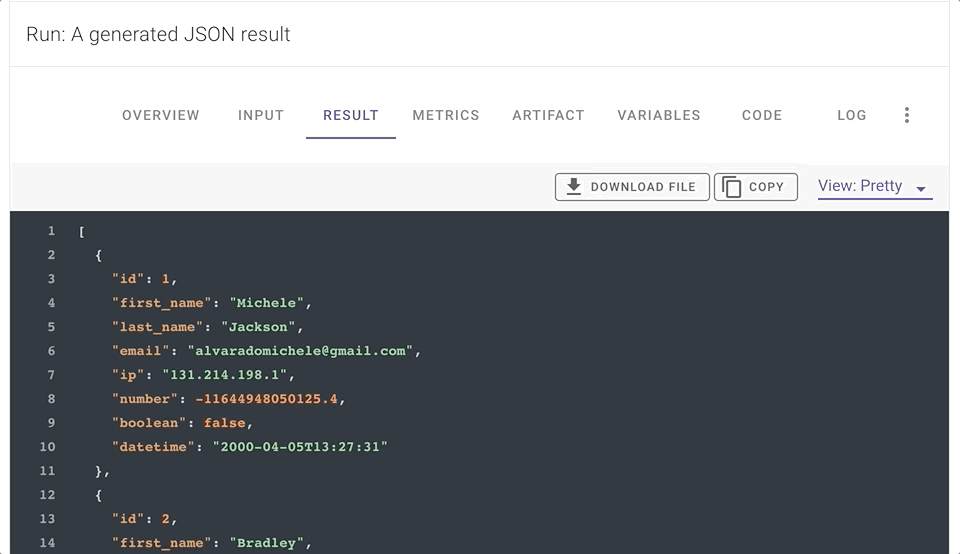The width and height of the screenshot is (960, 554).
Task: Click the last_name value "Jackson"
Action: pos(258,327)
